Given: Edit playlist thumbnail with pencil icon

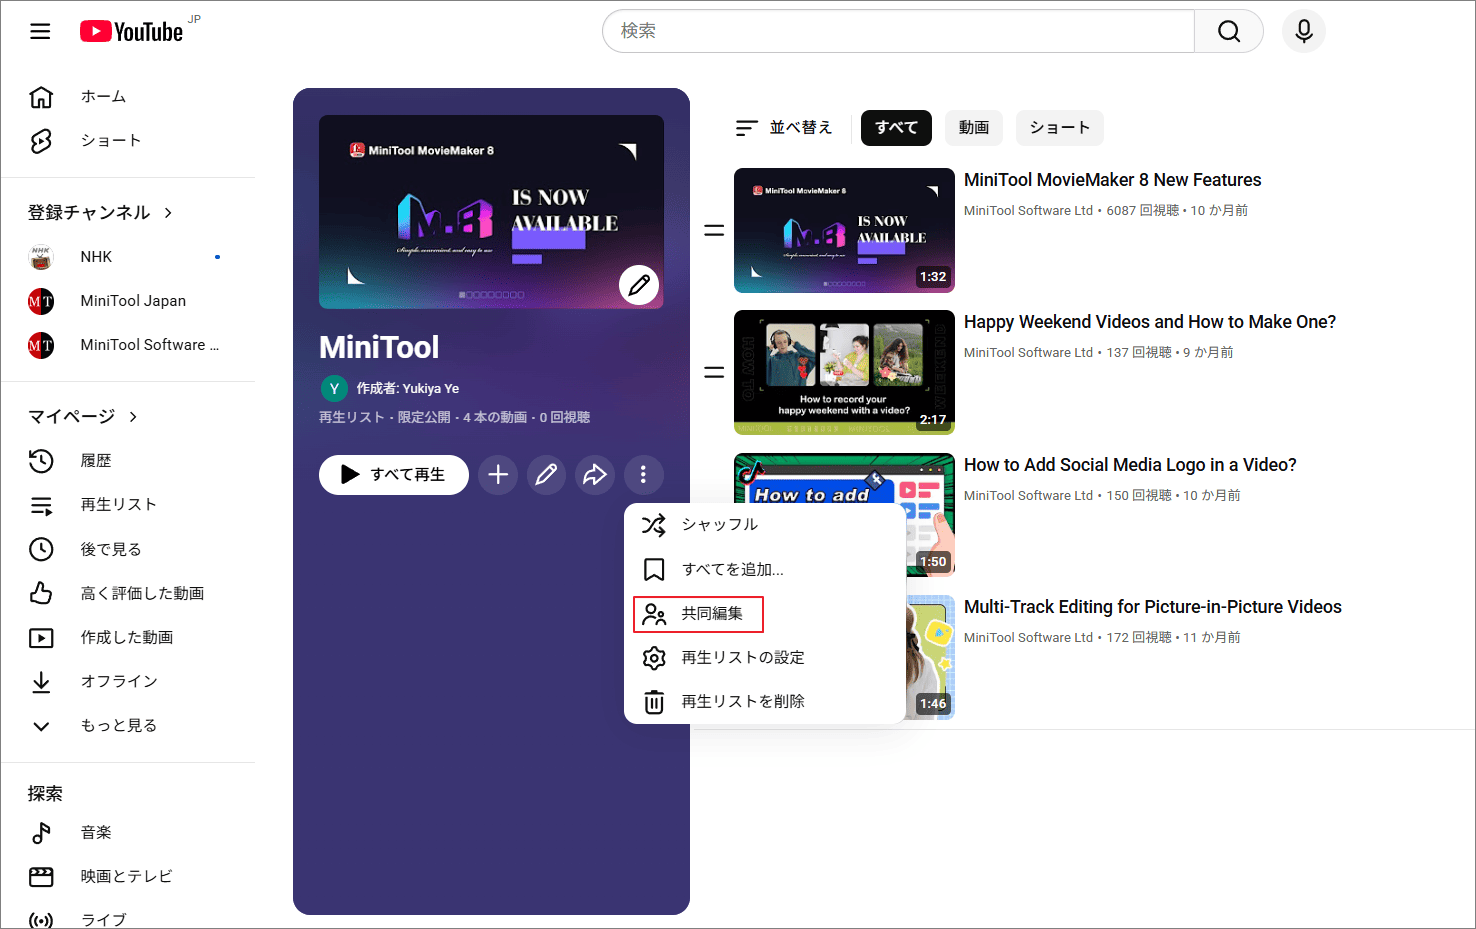Looking at the screenshot, I should [639, 285].
